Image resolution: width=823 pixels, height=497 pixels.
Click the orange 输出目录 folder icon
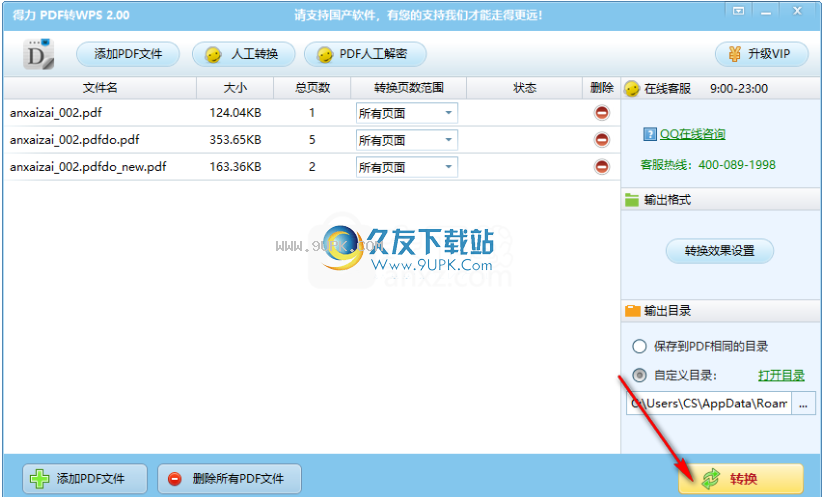(x=632, y=311)
